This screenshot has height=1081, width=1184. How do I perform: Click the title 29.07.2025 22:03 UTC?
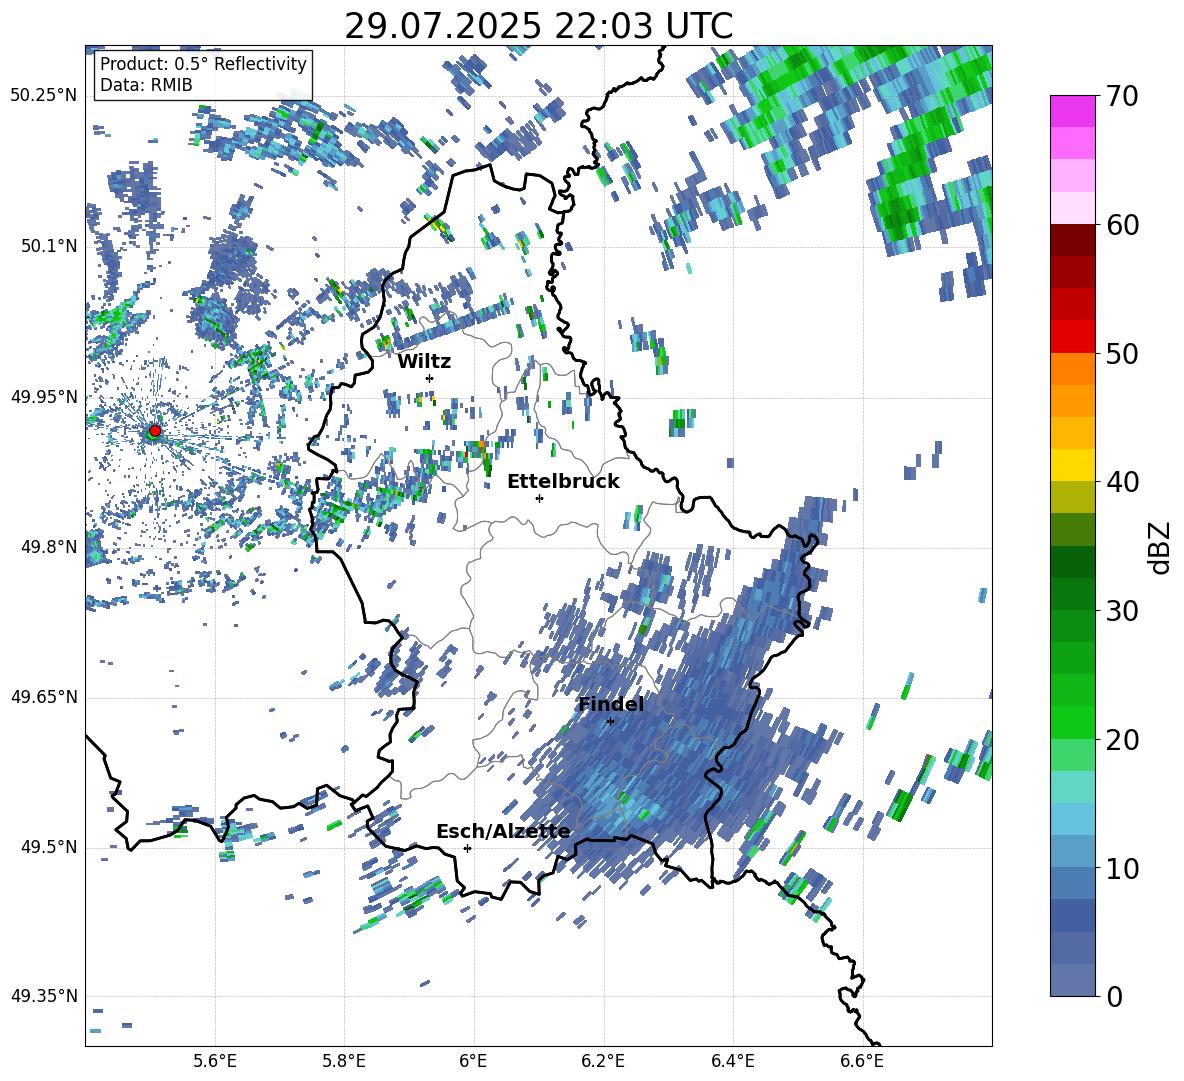click(x=538, y=26)
